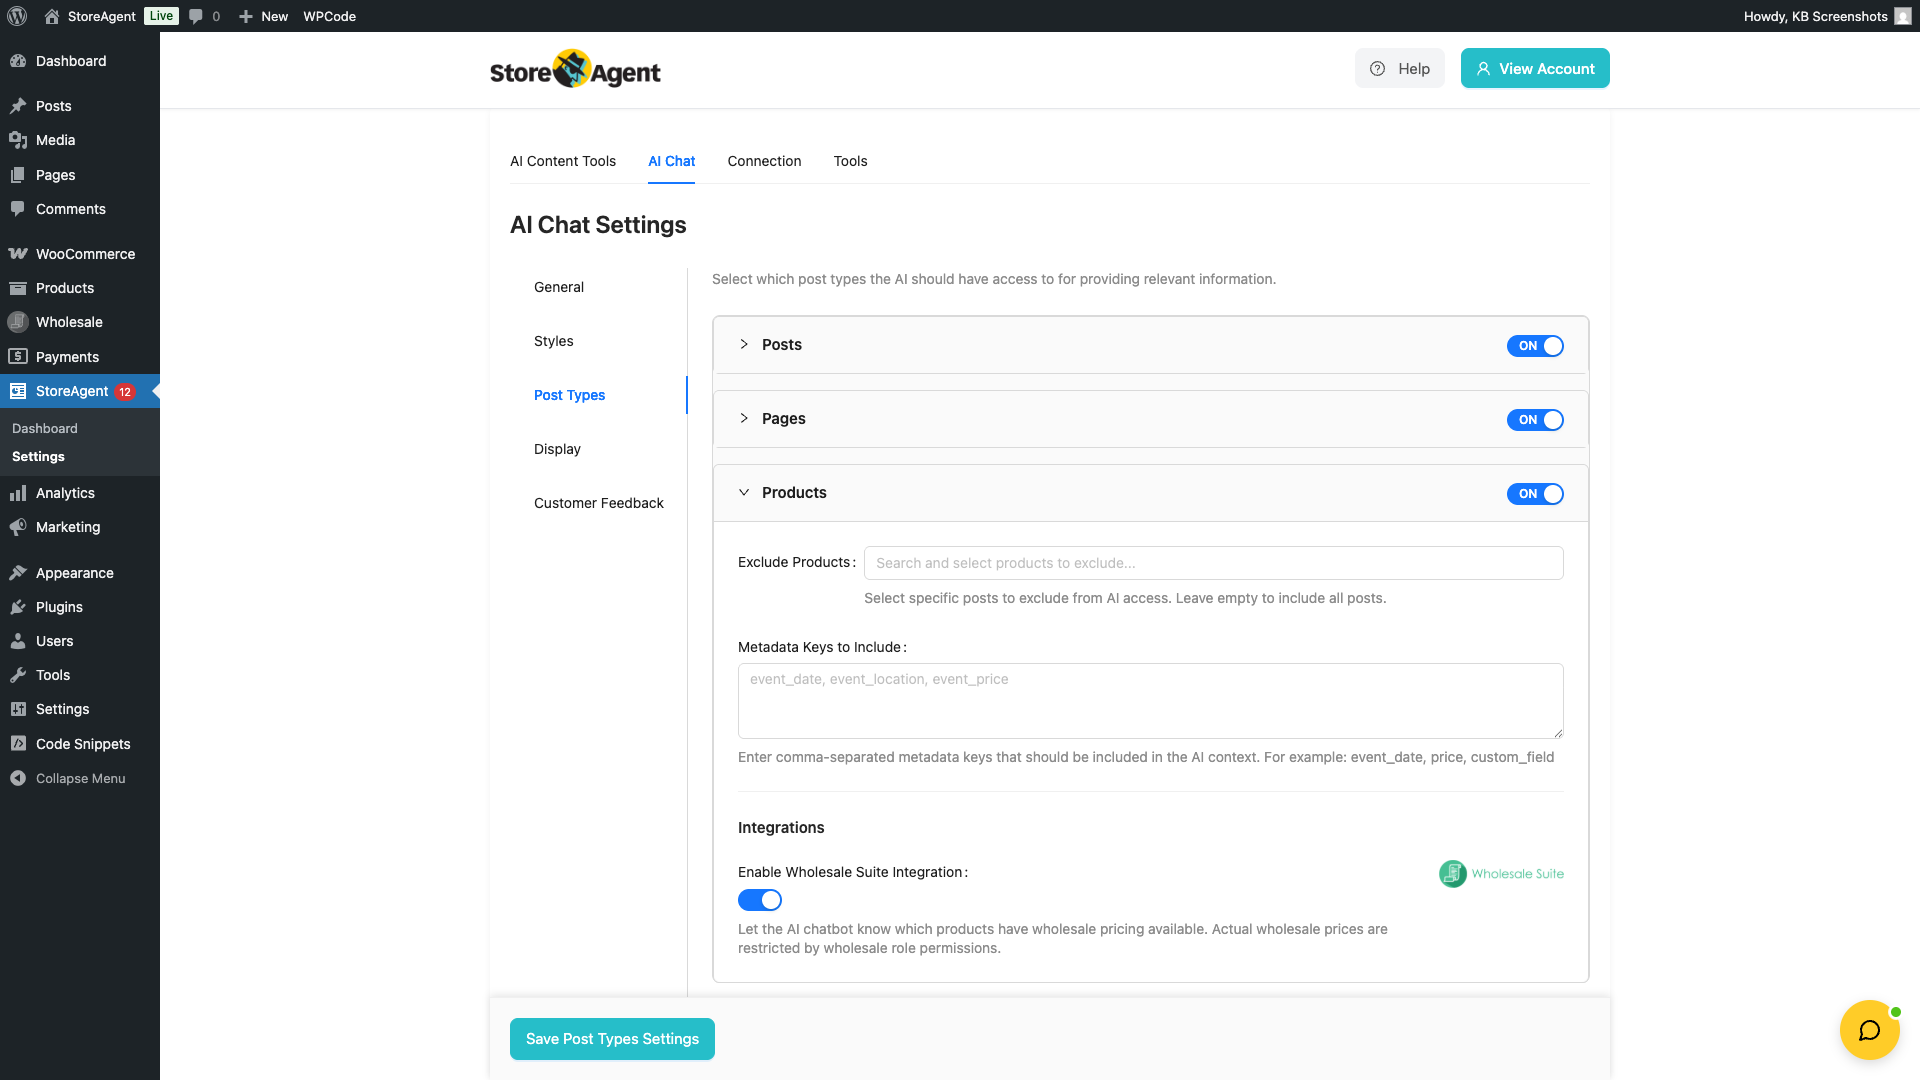Click the Media icon in sidebar
The image size is (1920, 1080).
(x=18, y=140)
